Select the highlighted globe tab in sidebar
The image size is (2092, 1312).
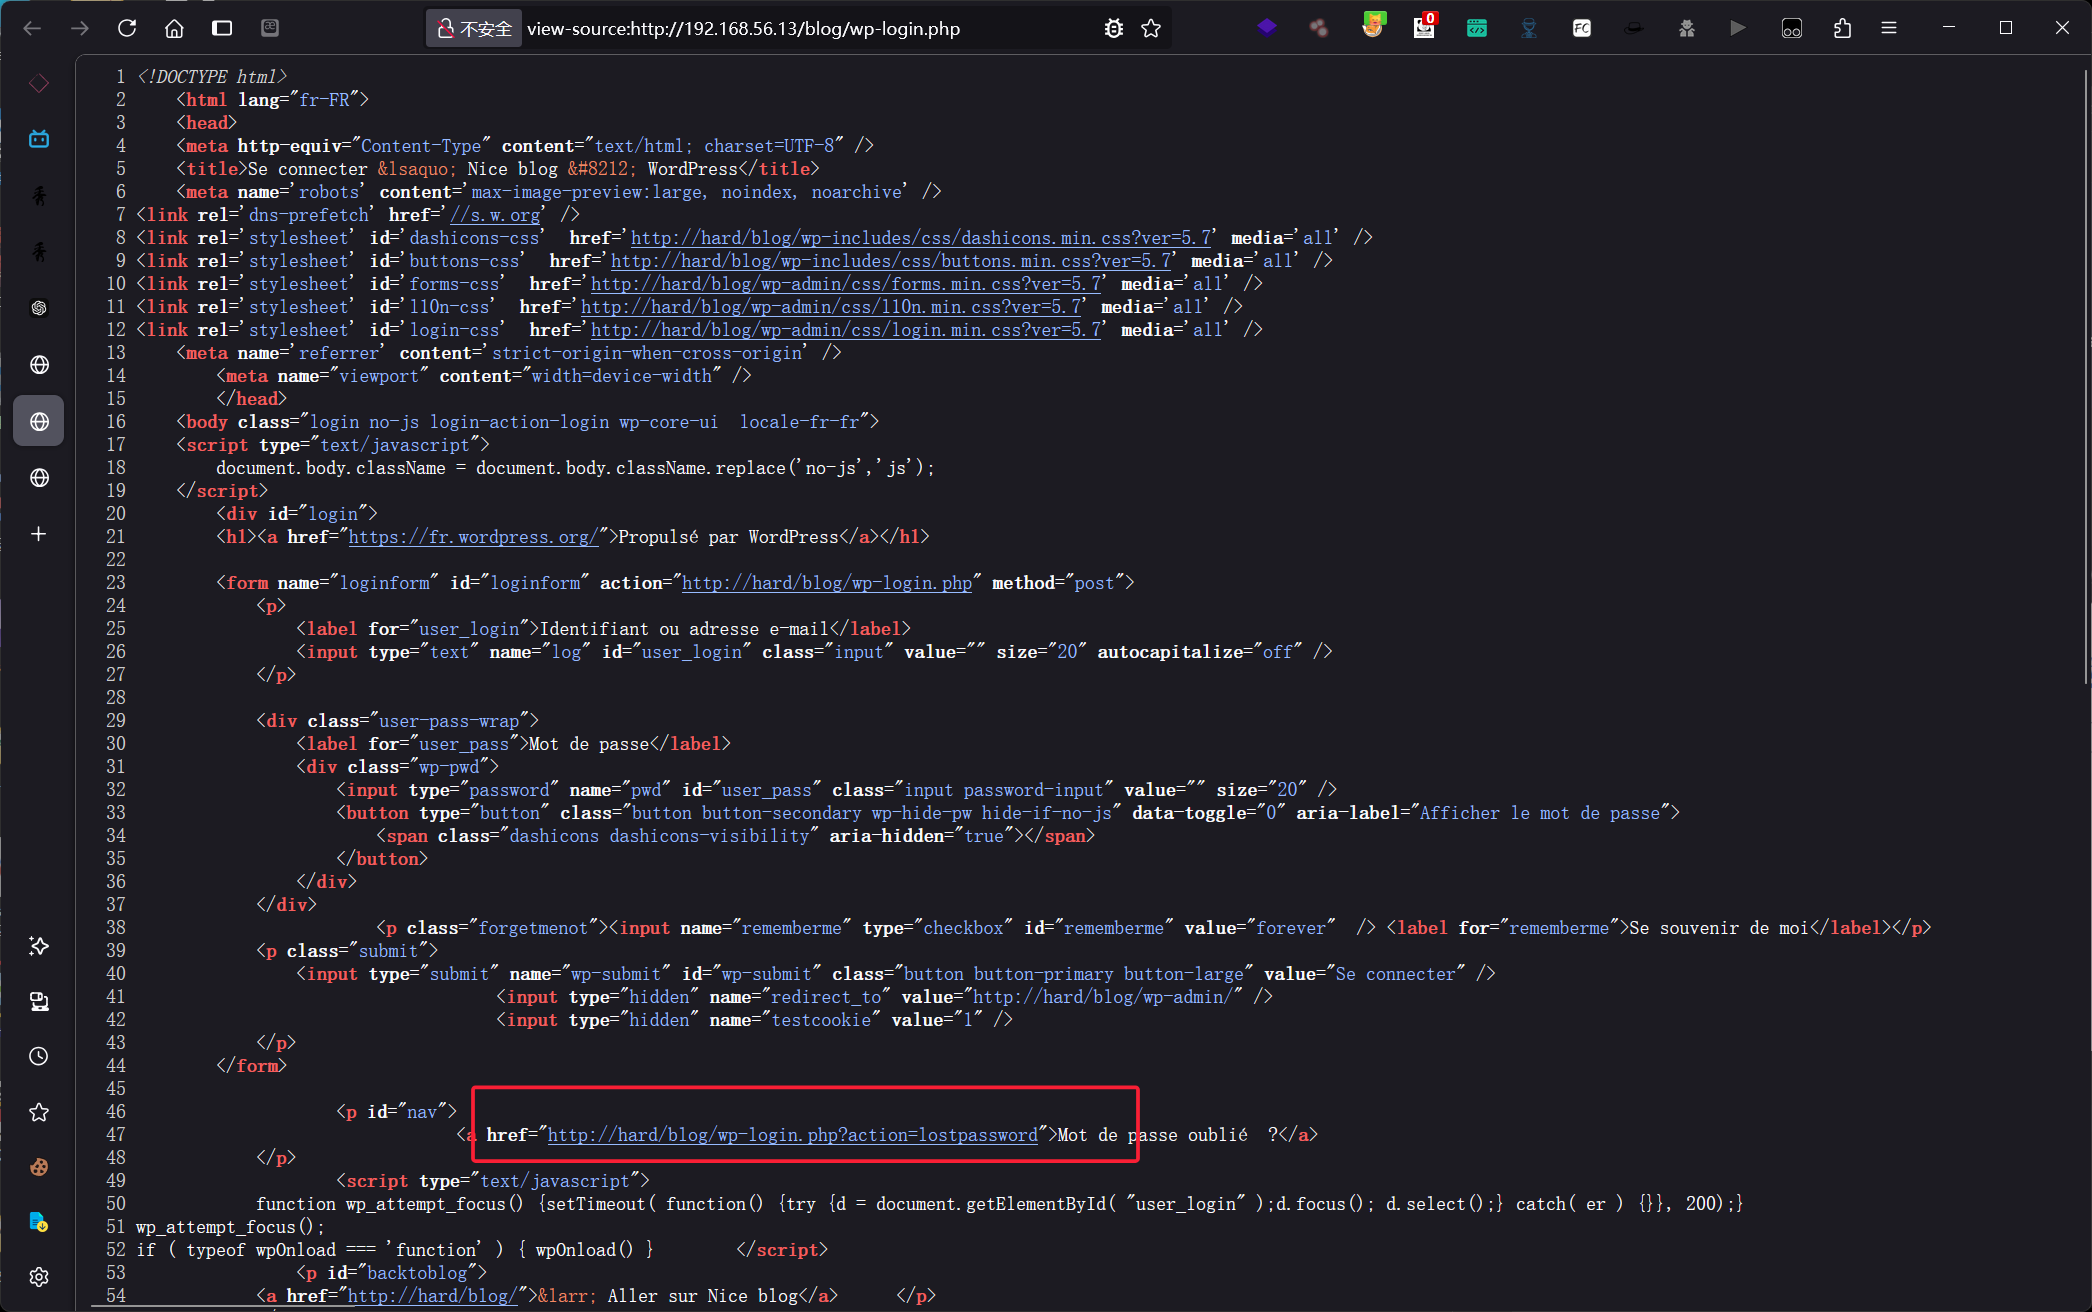[x=39, y=421]
